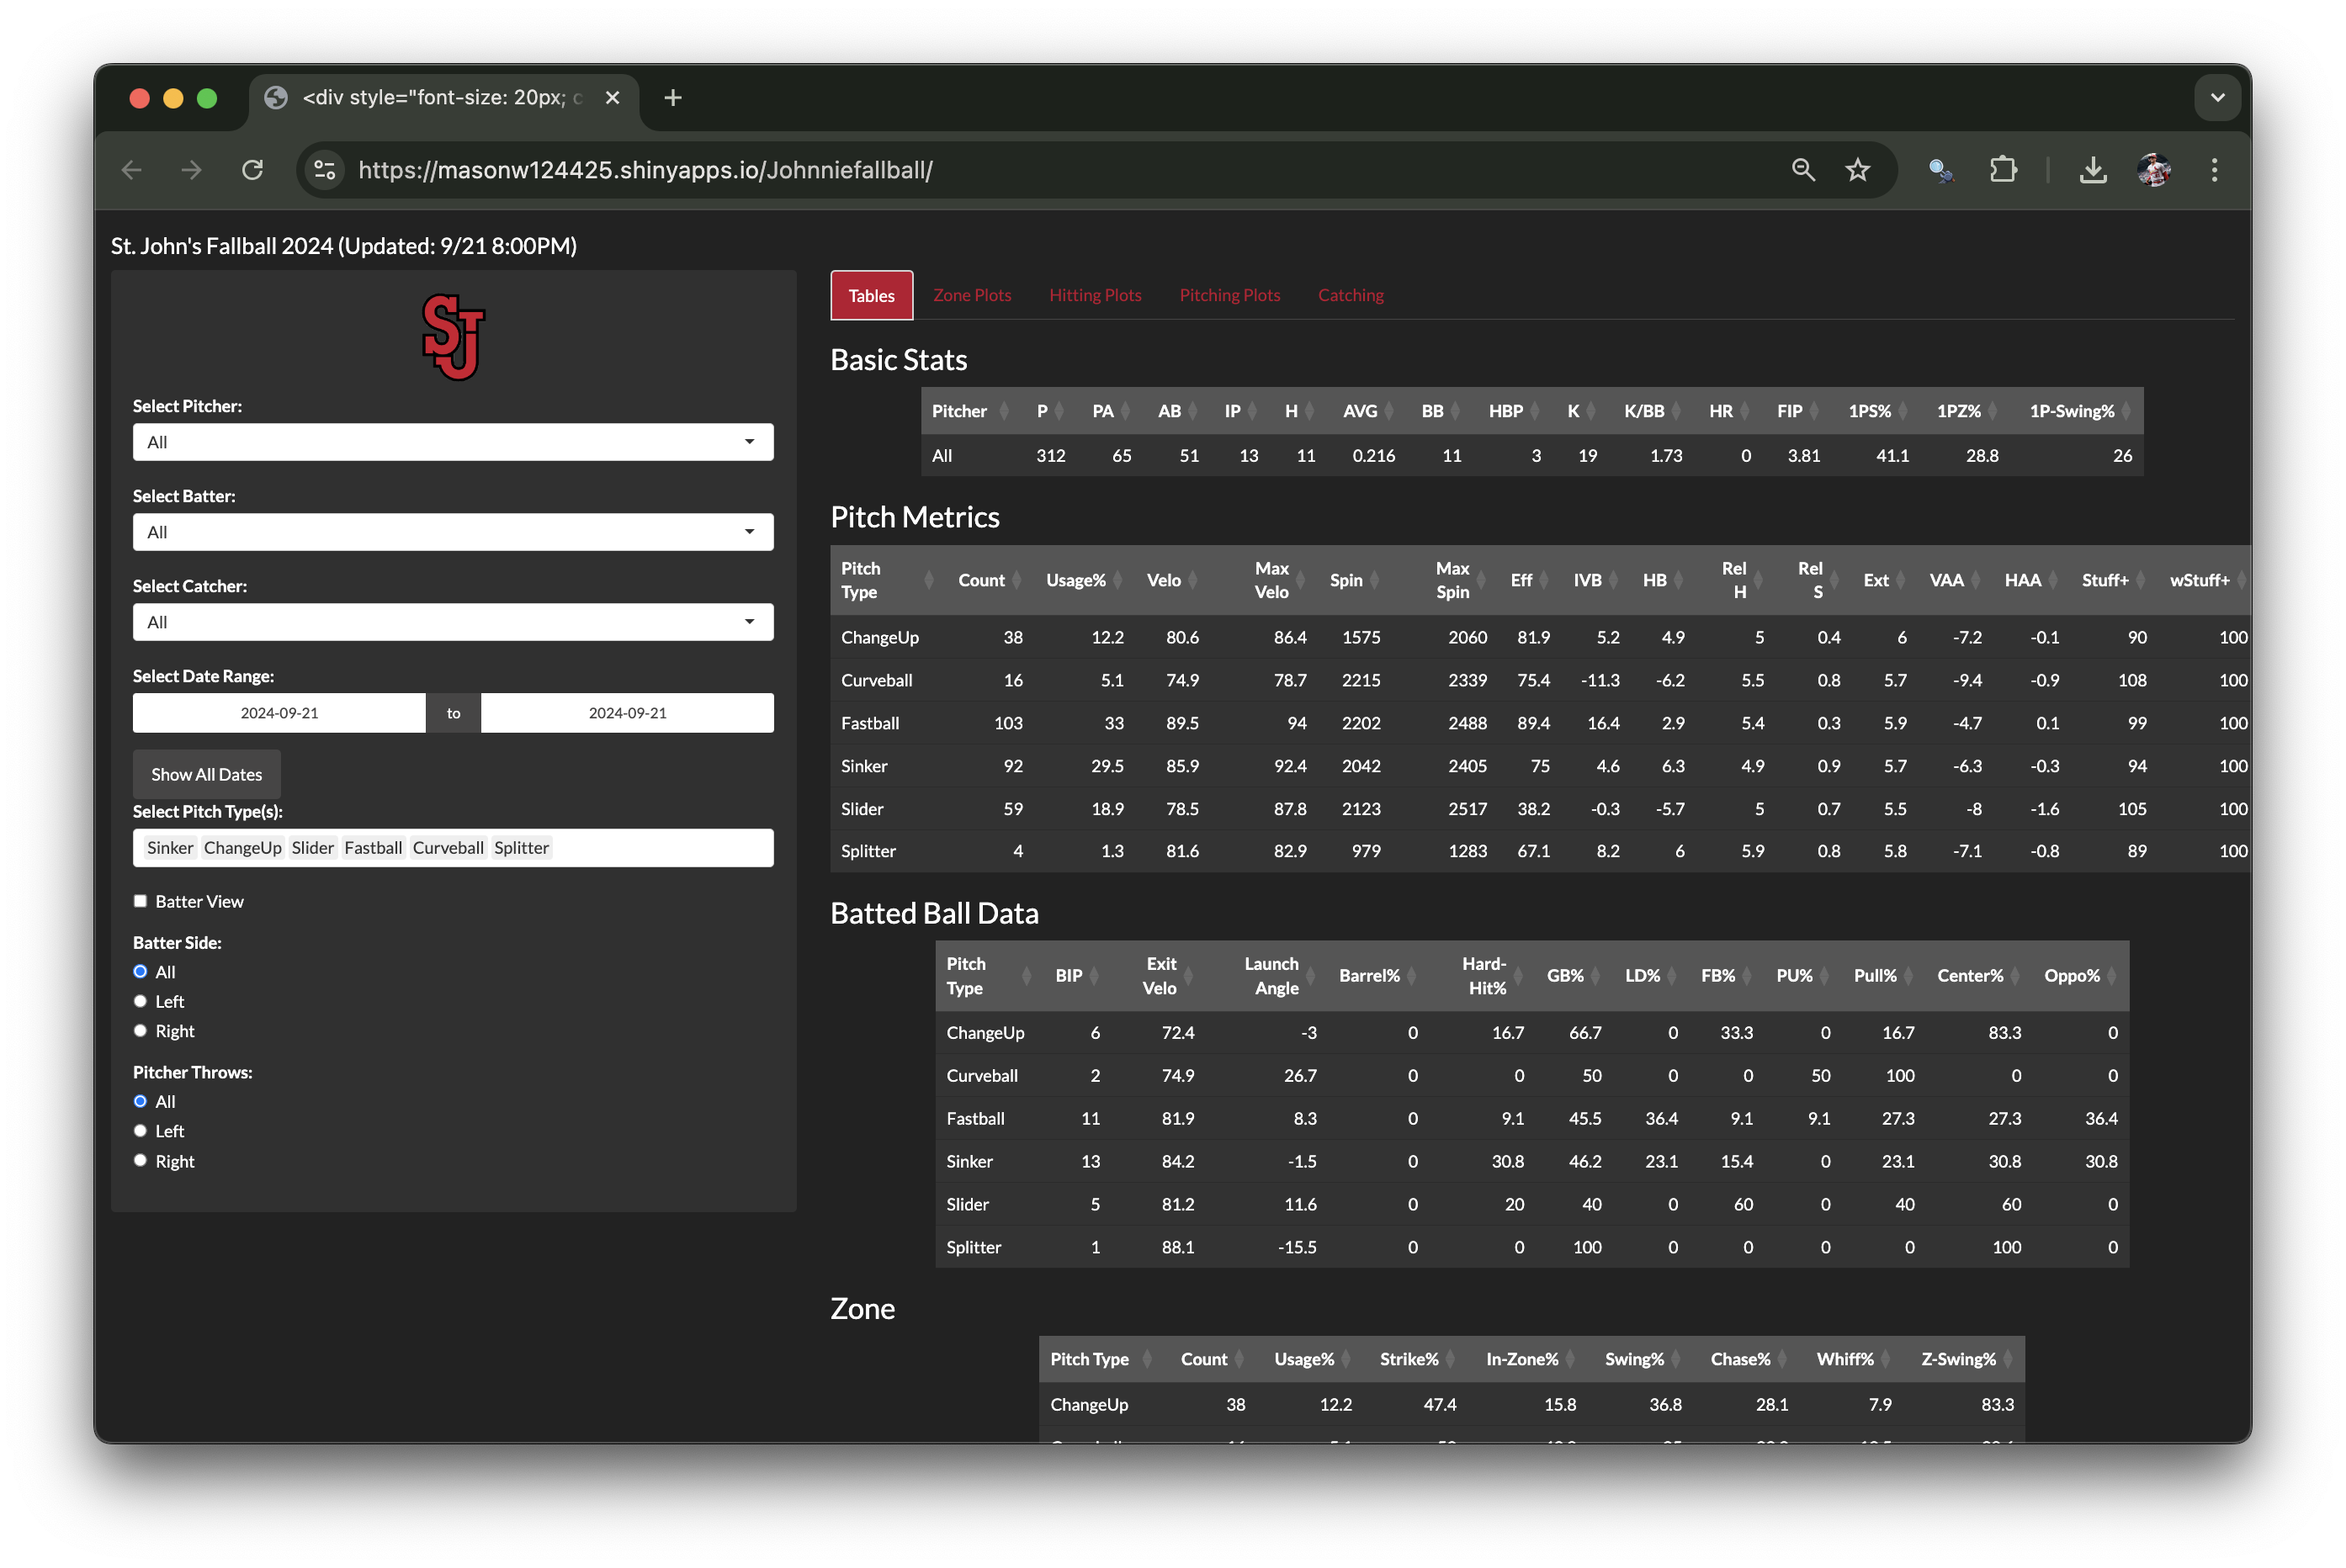Sort Batted Ball Data by Barrel% column
The width and height of the screenshot is (2346, 1568).
tap(1377, 976)
